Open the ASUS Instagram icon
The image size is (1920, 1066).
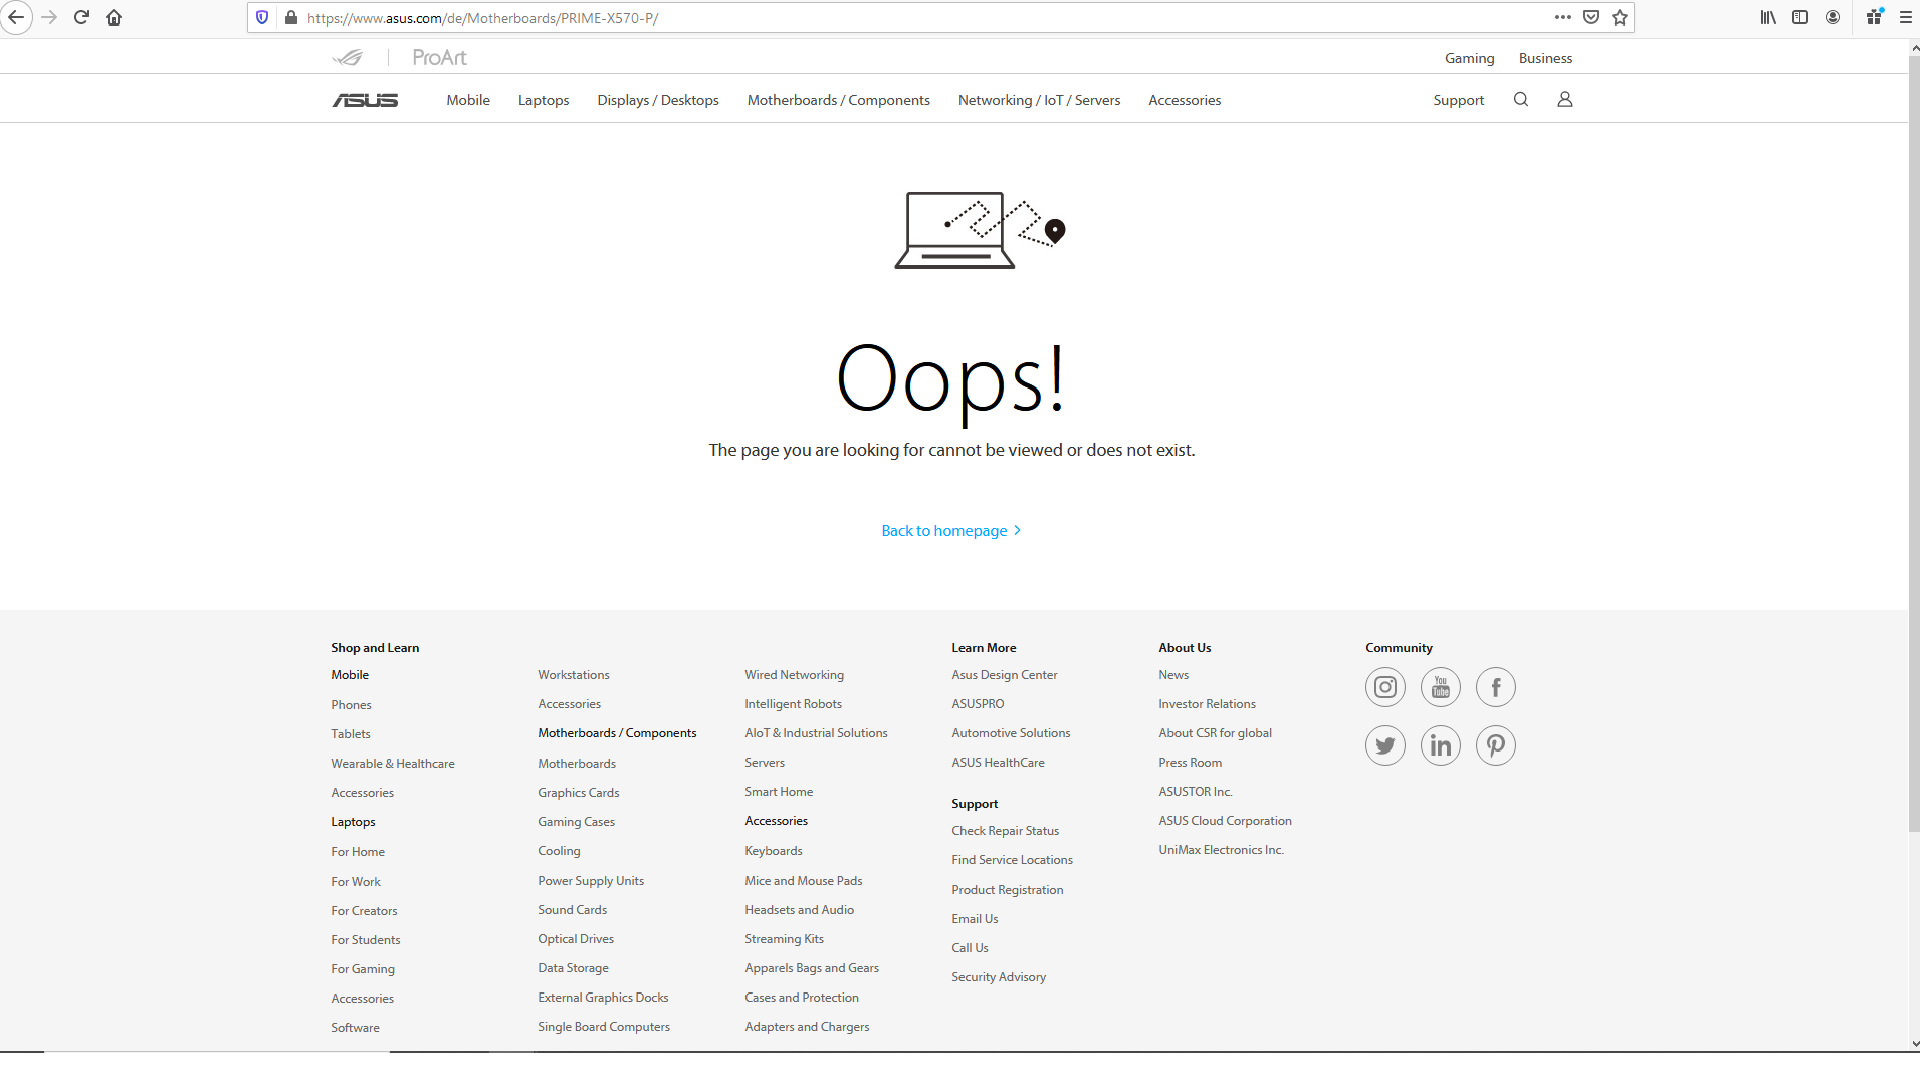(x=1385, y=687)
